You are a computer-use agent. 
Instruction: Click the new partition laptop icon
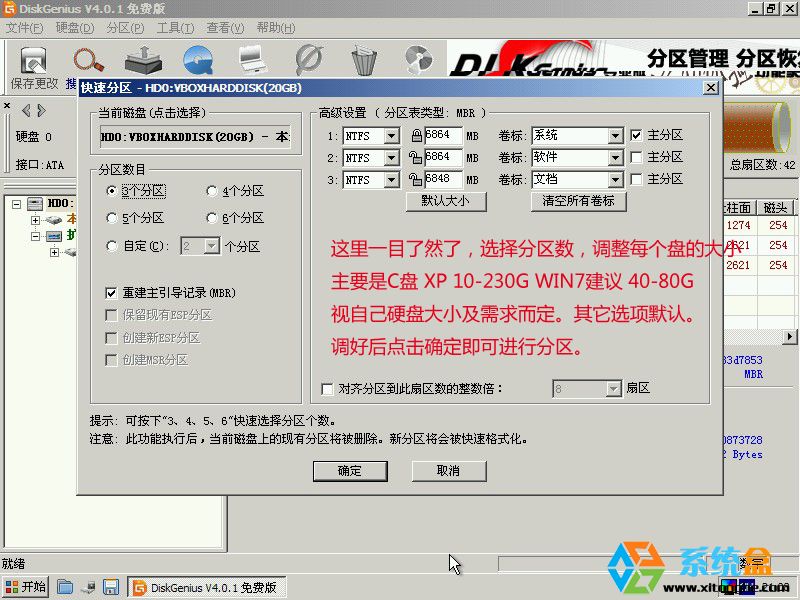(253, 60)
